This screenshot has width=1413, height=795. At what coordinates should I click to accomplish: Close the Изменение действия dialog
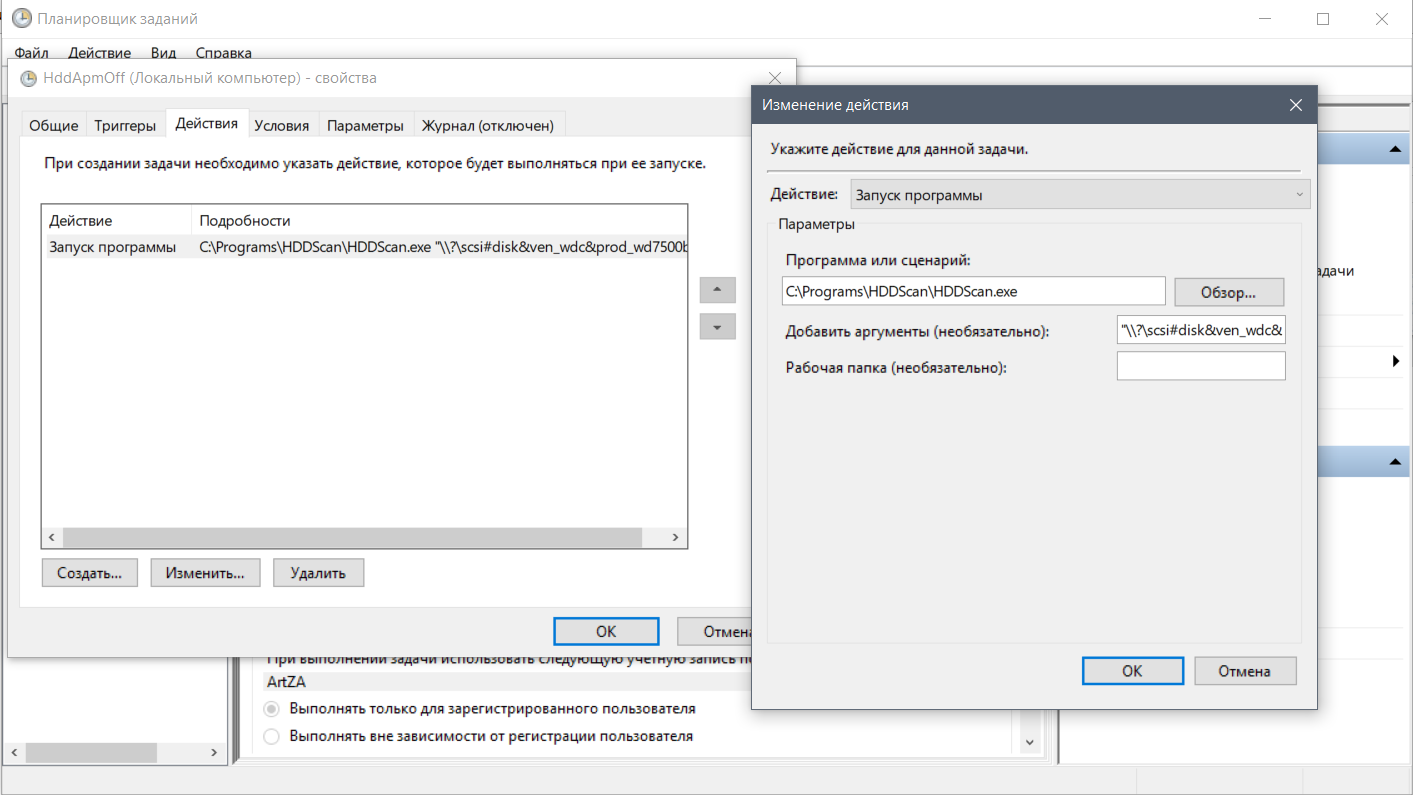[1296, 105]
